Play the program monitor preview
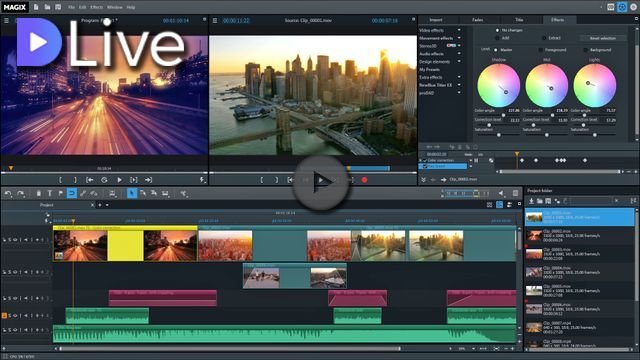This screenshot has height=360, width=640. (119, 180)
